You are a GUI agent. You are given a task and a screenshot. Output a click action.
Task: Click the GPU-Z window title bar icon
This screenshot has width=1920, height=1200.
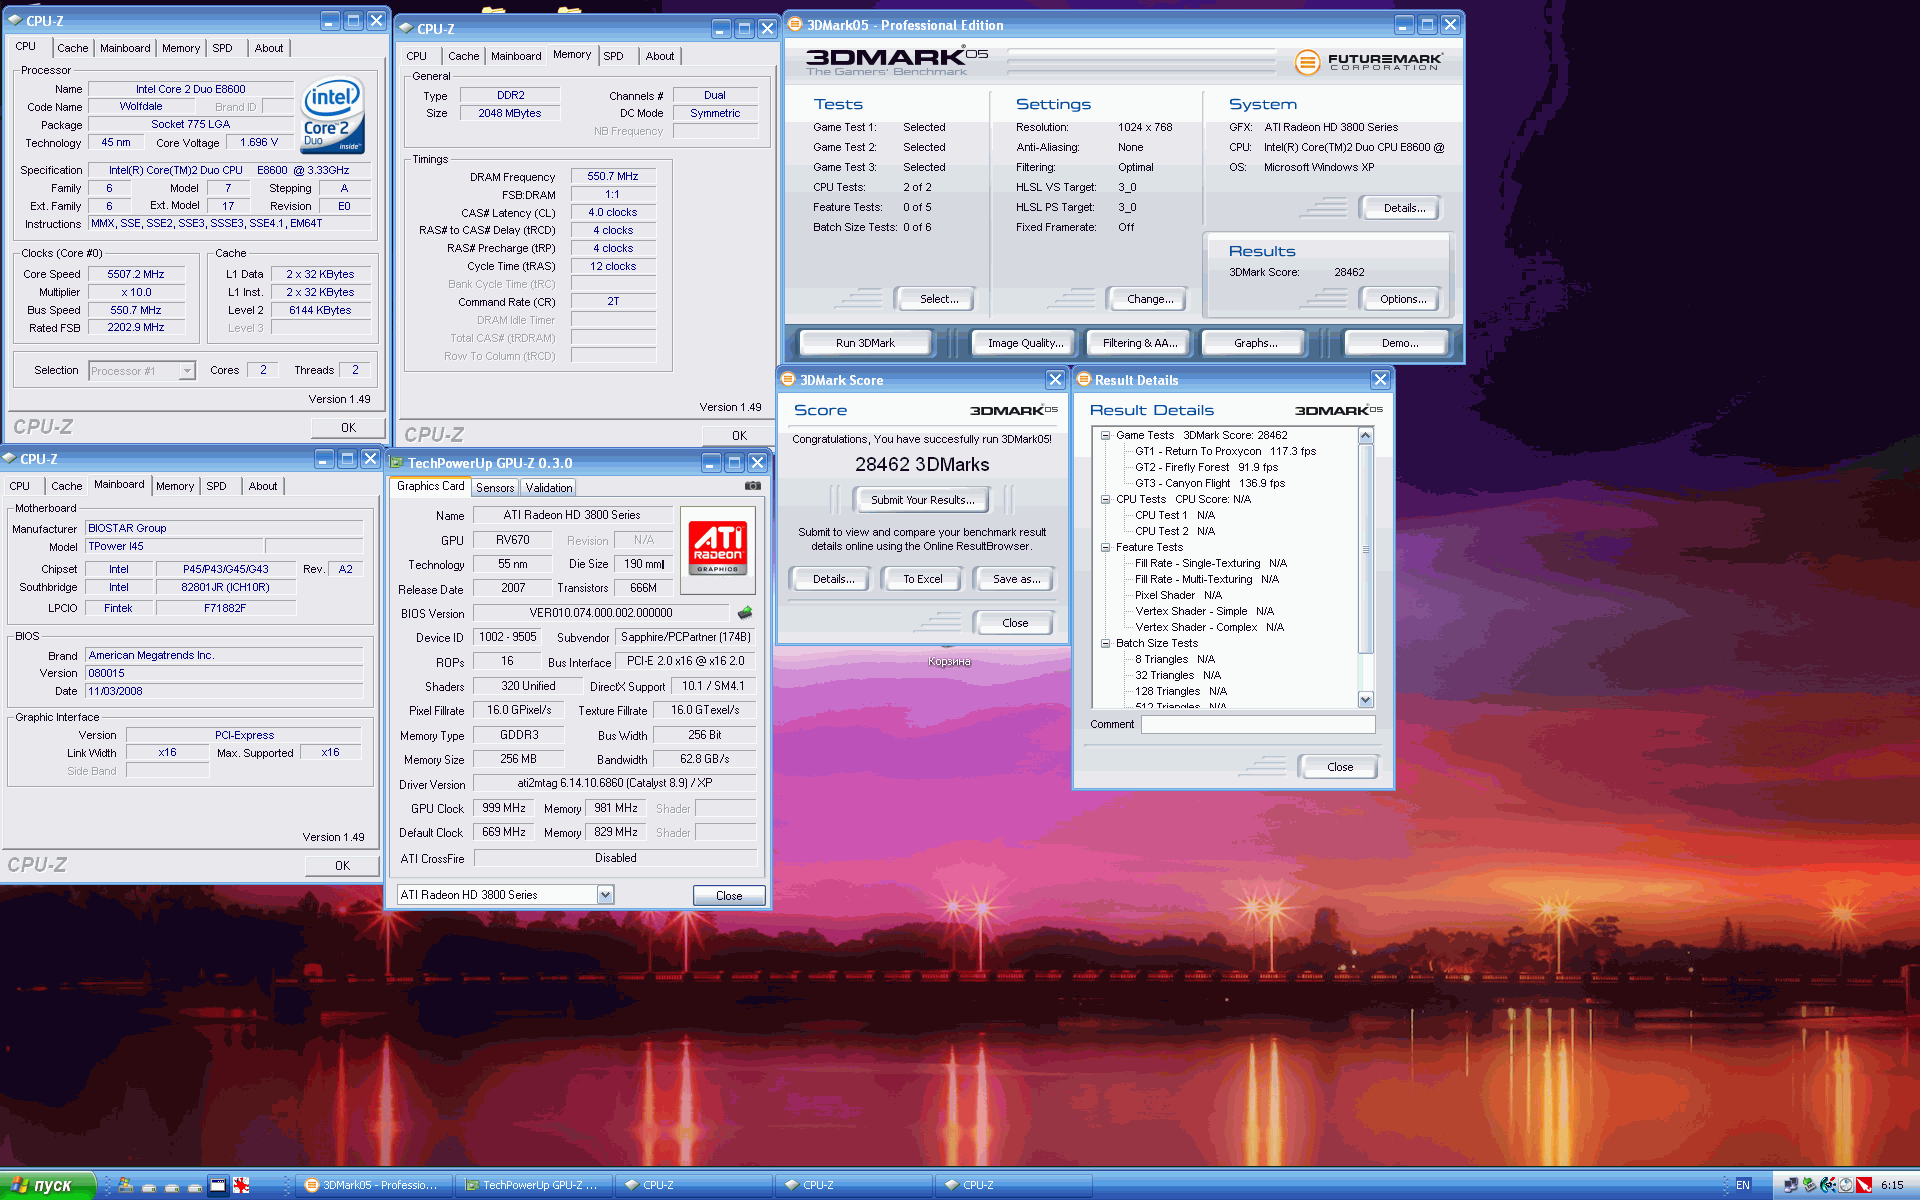(x=397, y=463)
